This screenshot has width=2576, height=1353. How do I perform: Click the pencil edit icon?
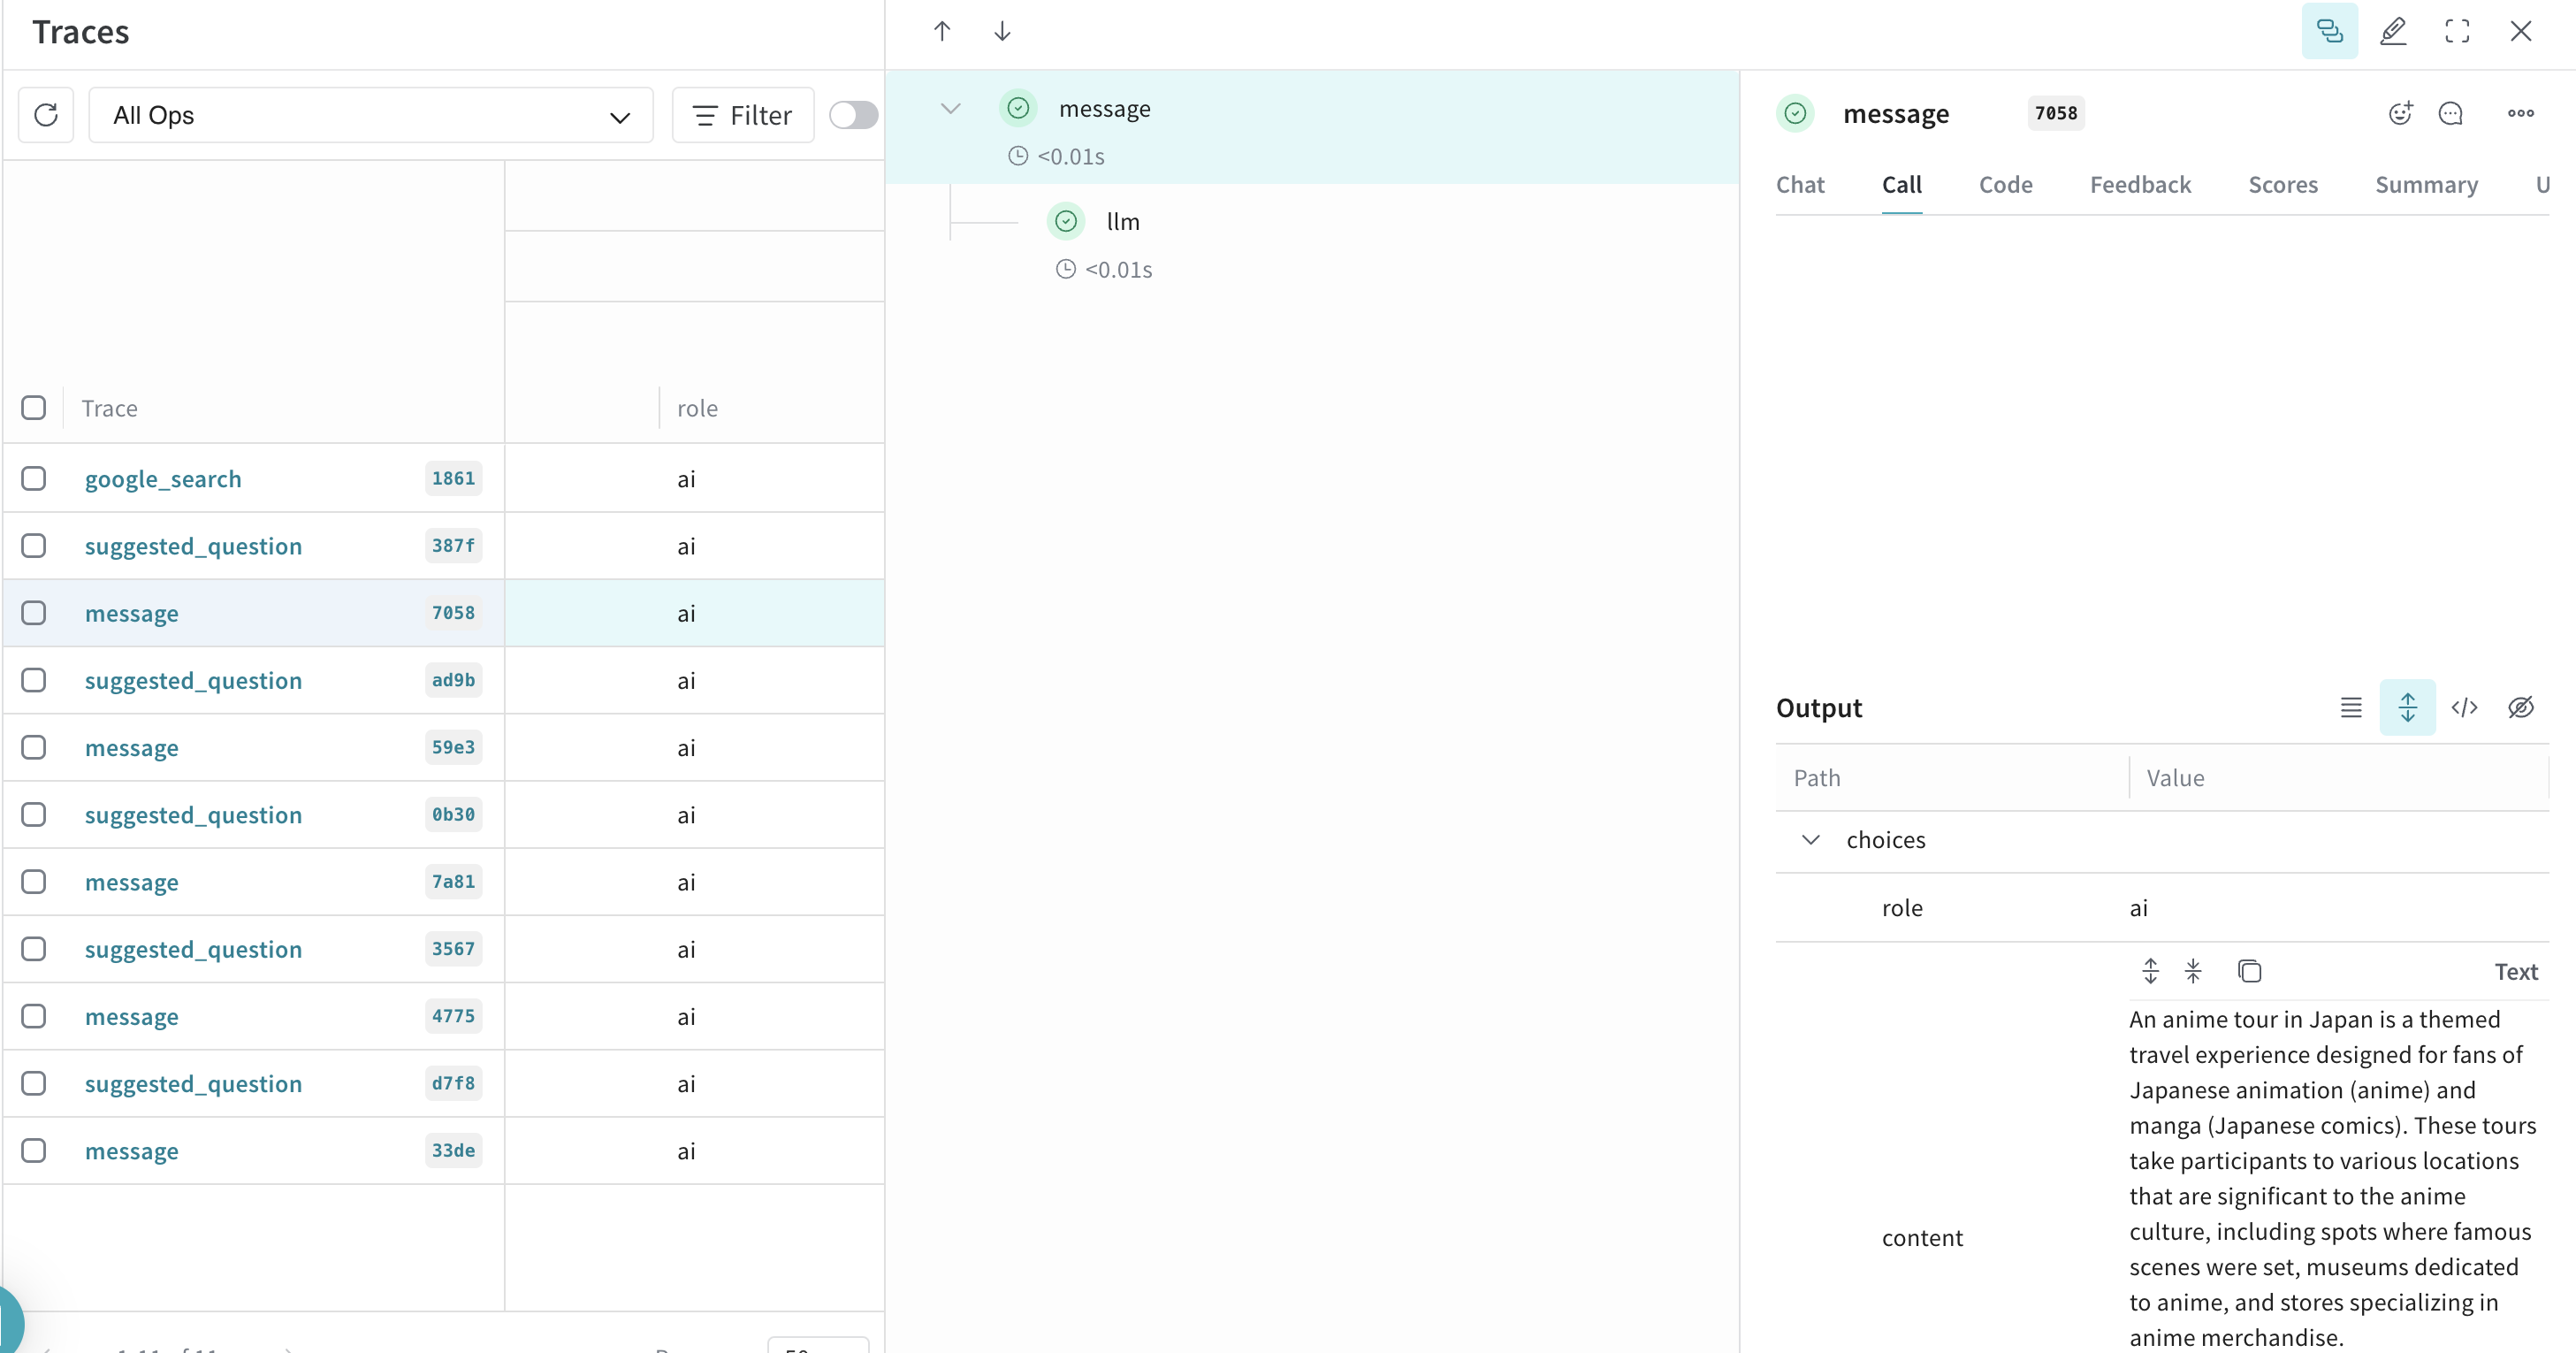(x=2393, y=31)
